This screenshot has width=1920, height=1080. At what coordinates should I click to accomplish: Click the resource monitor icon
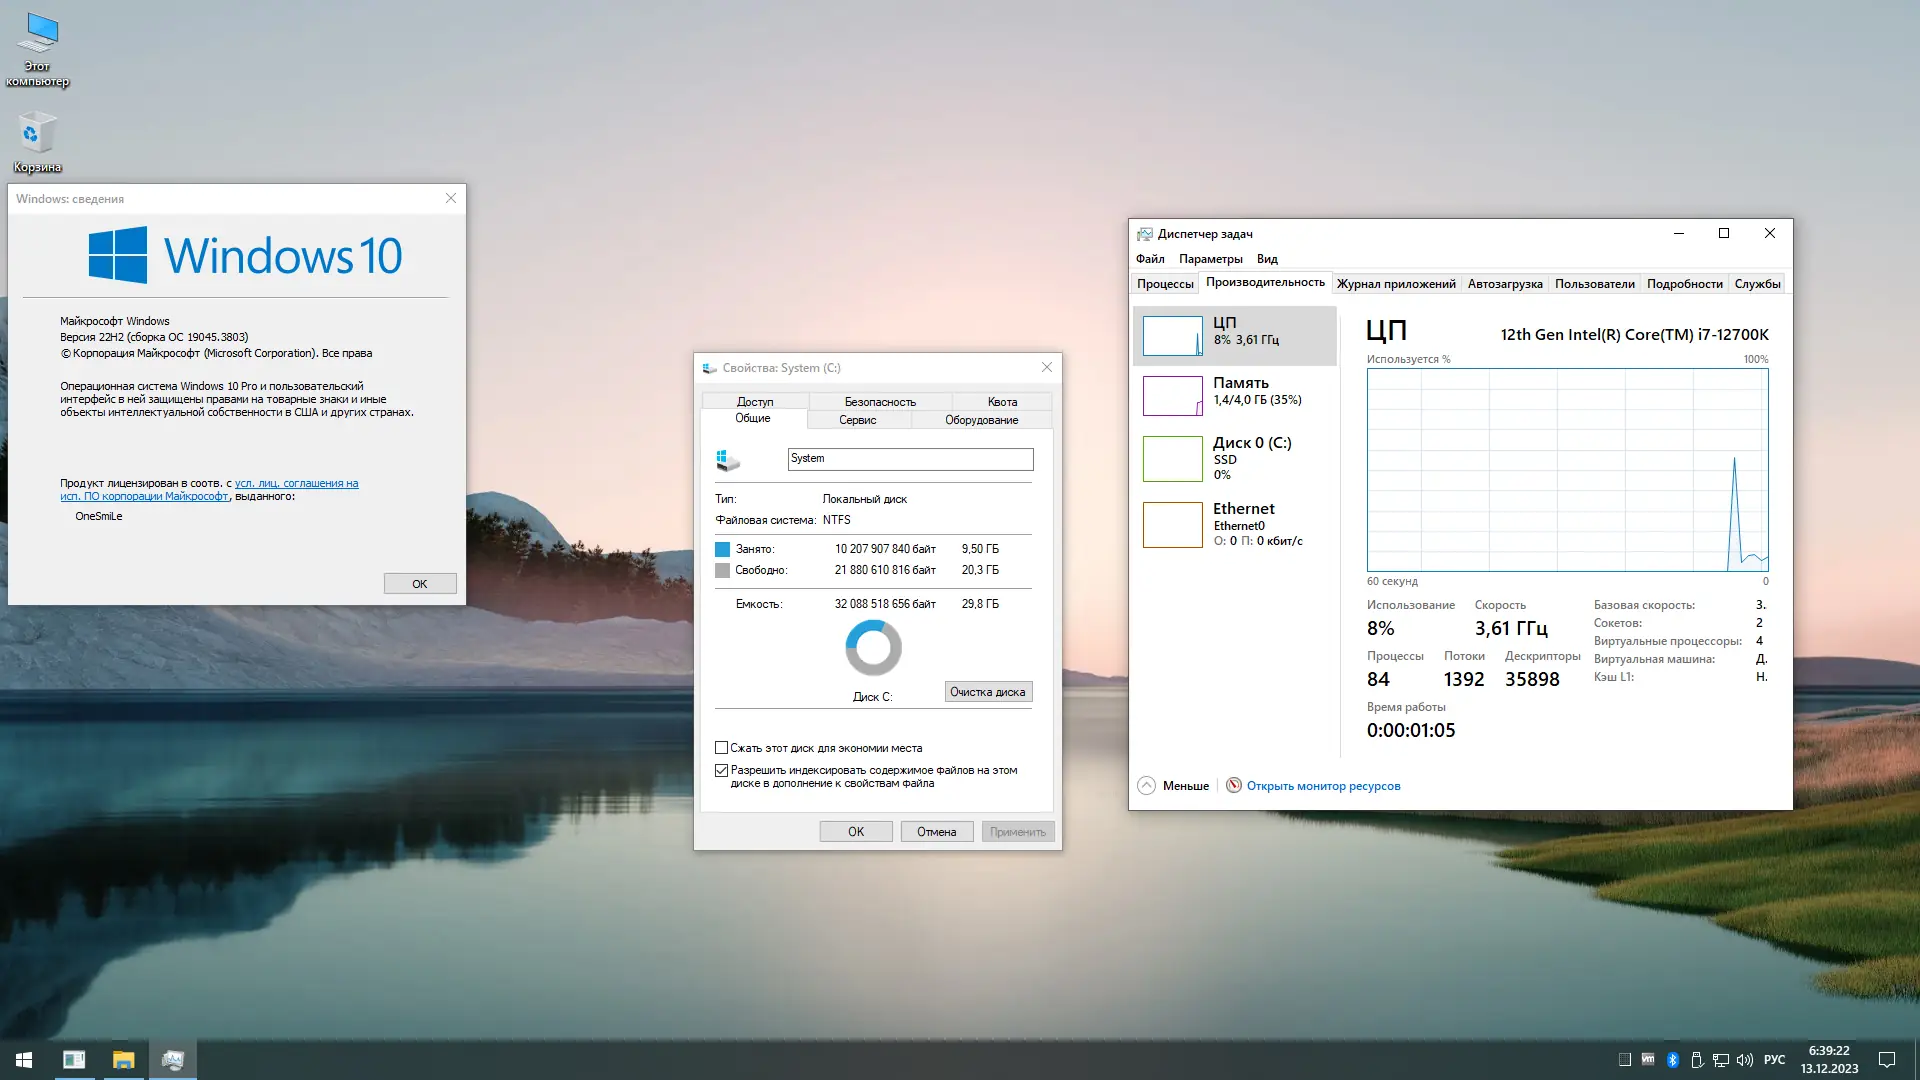coord(1234,786)
